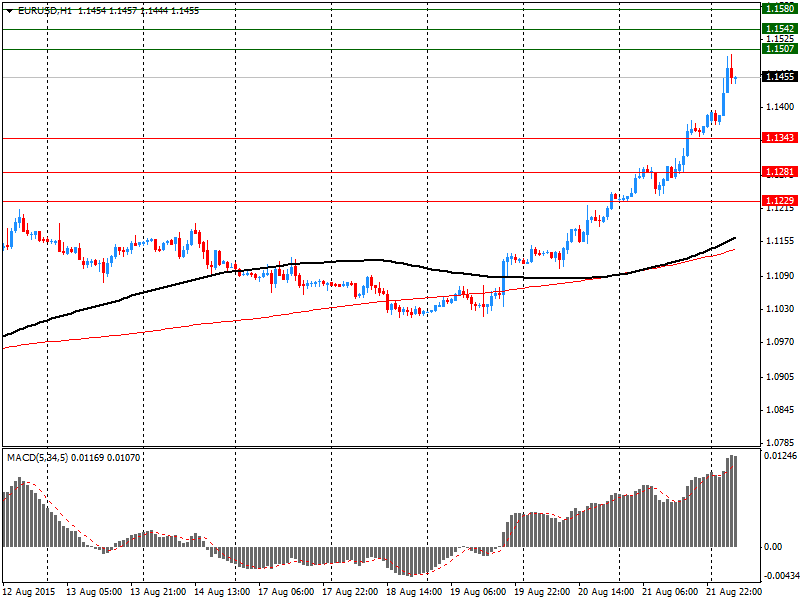This screenshot has width=800, height=600.
Task: Select the green 1.1507 resistance level label
Action: 780,48
